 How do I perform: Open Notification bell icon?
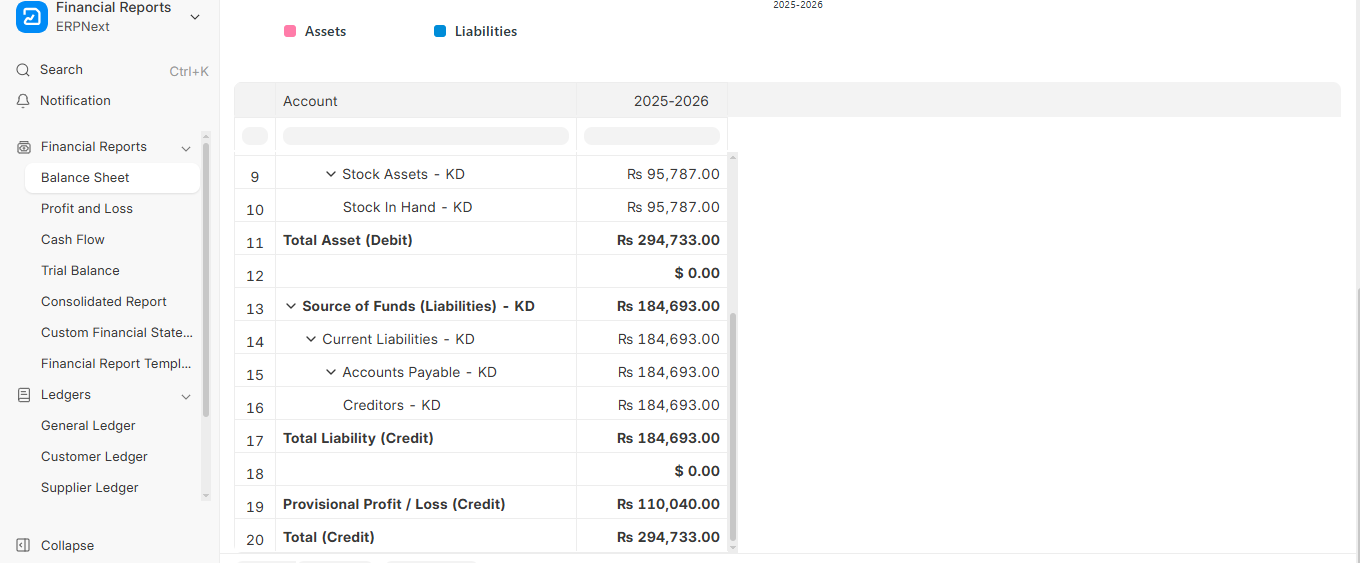coord(23,101)
